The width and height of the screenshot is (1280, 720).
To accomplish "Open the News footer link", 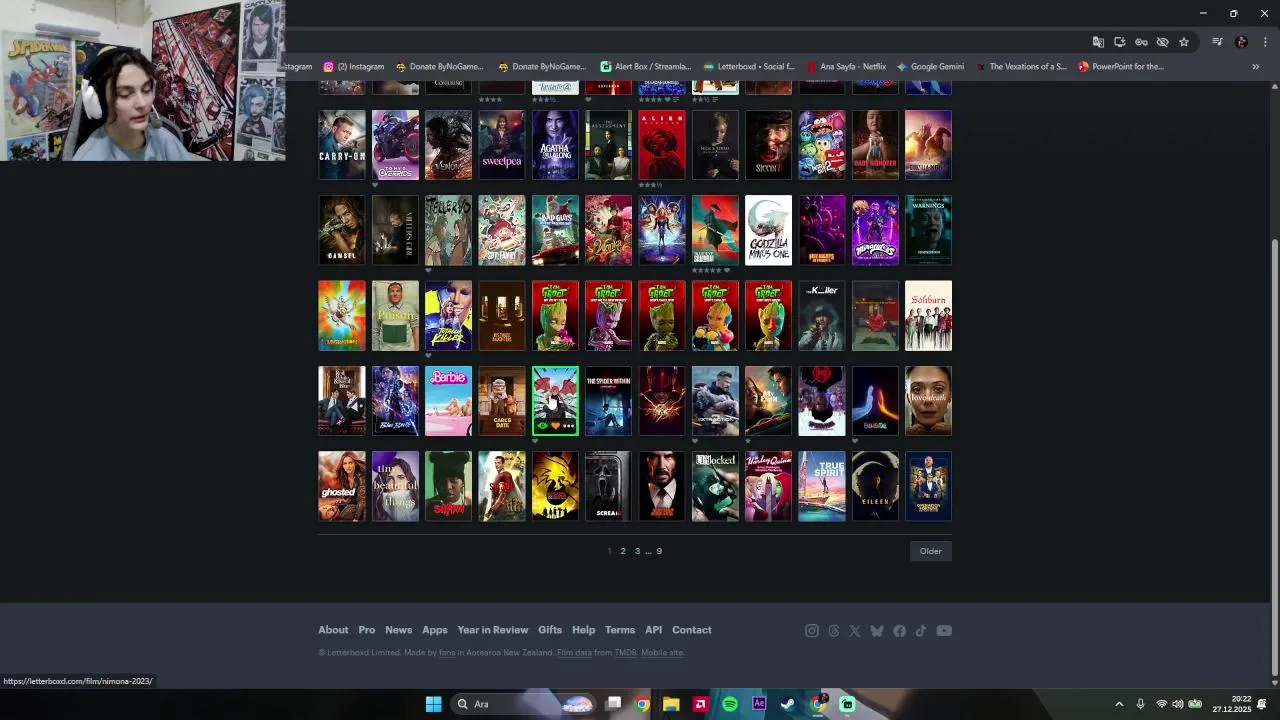I will [x=398, y=630].
